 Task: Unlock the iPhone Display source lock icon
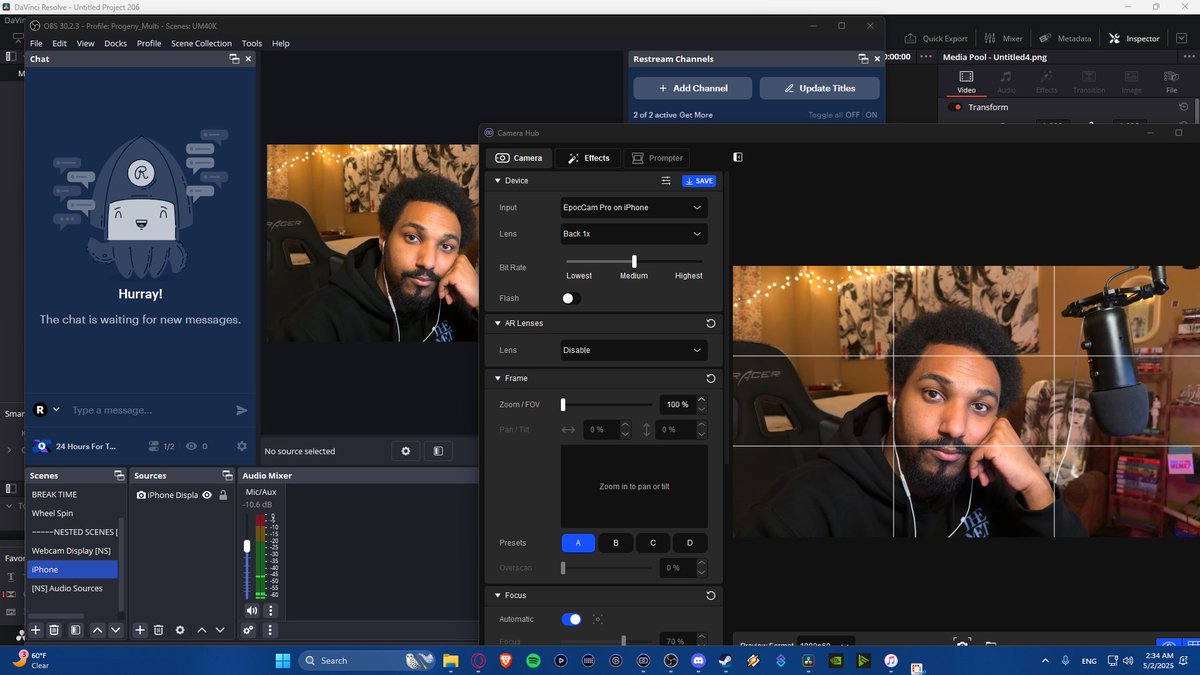[223, 495]
